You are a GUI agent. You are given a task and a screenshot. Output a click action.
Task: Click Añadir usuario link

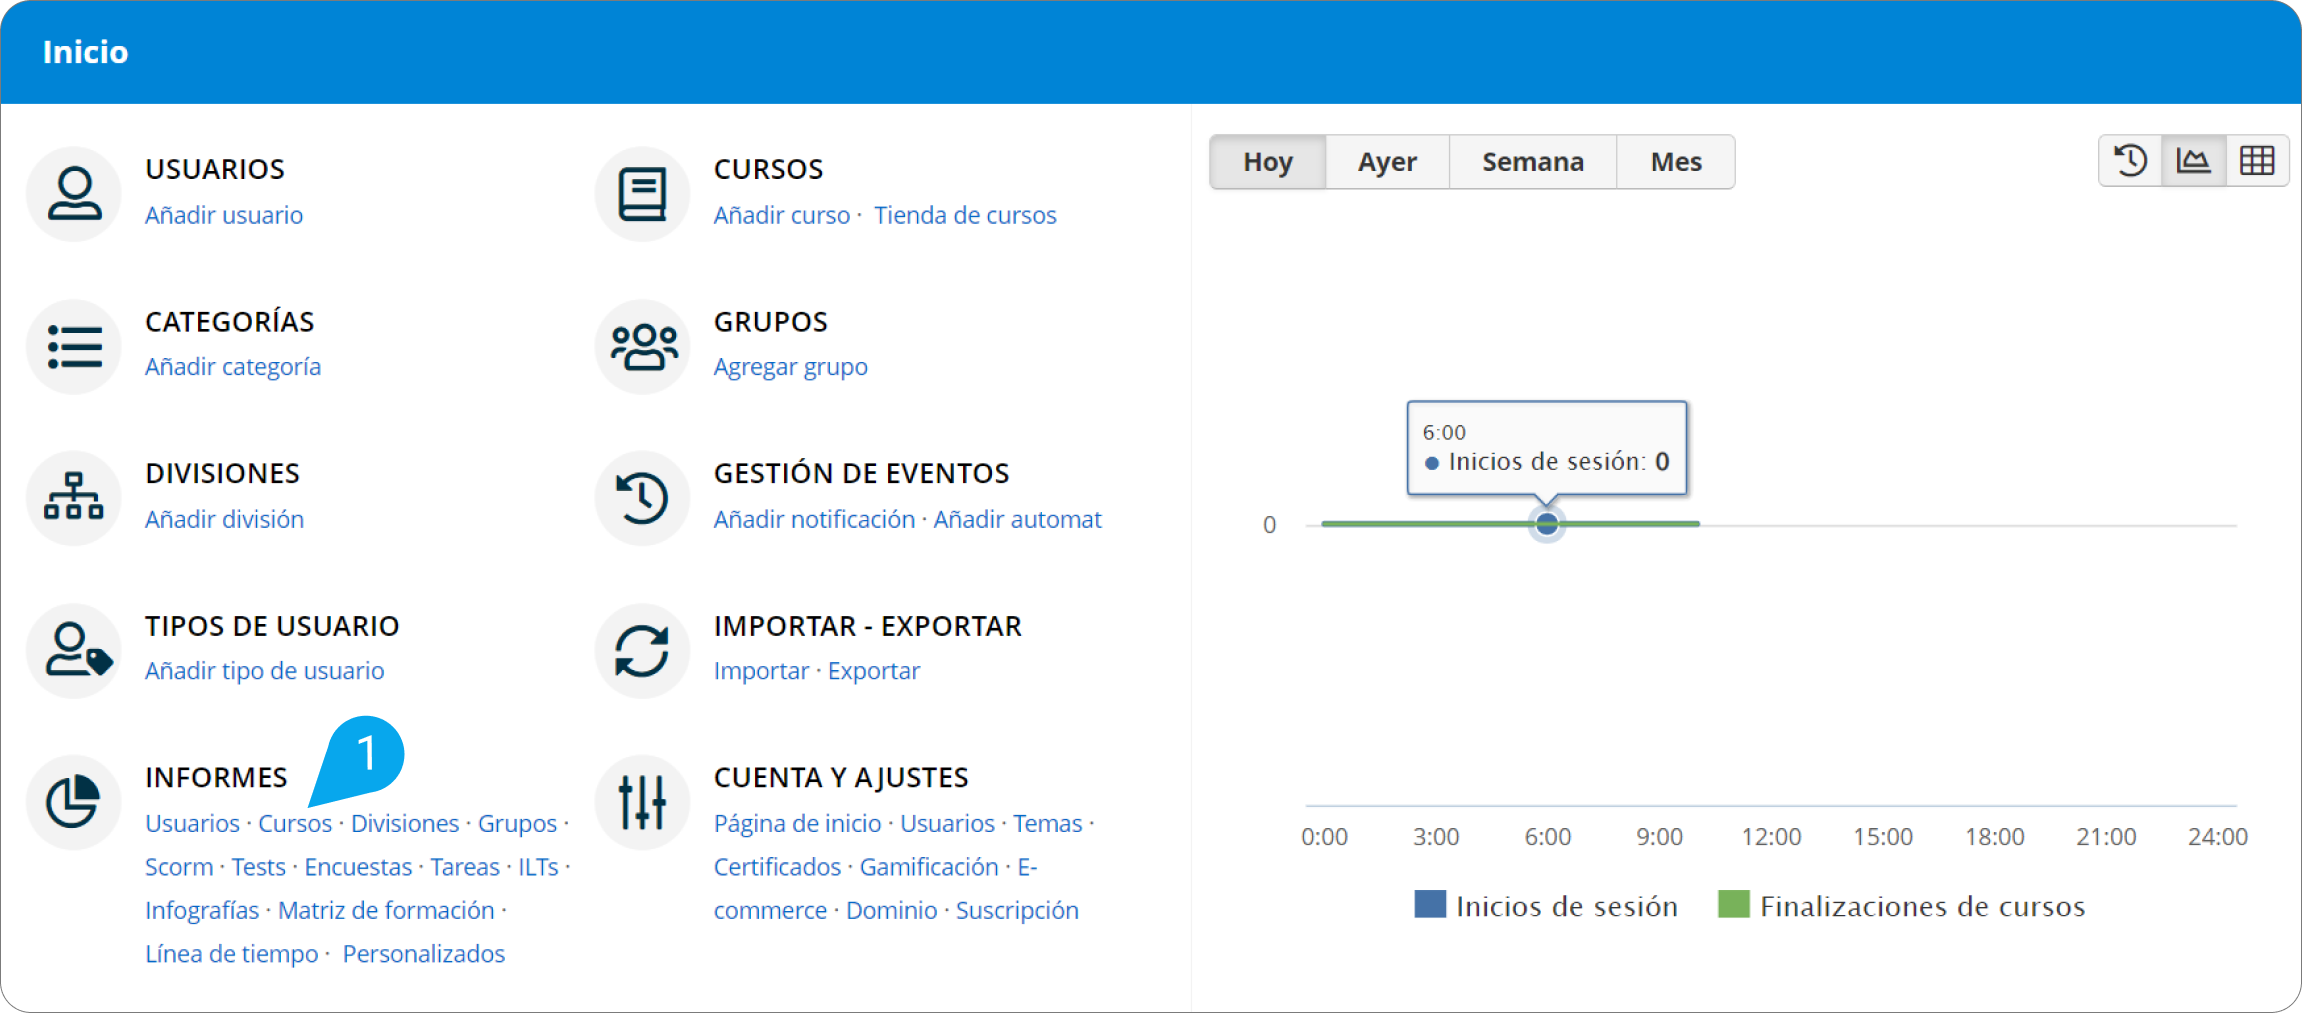coord(224,215)
